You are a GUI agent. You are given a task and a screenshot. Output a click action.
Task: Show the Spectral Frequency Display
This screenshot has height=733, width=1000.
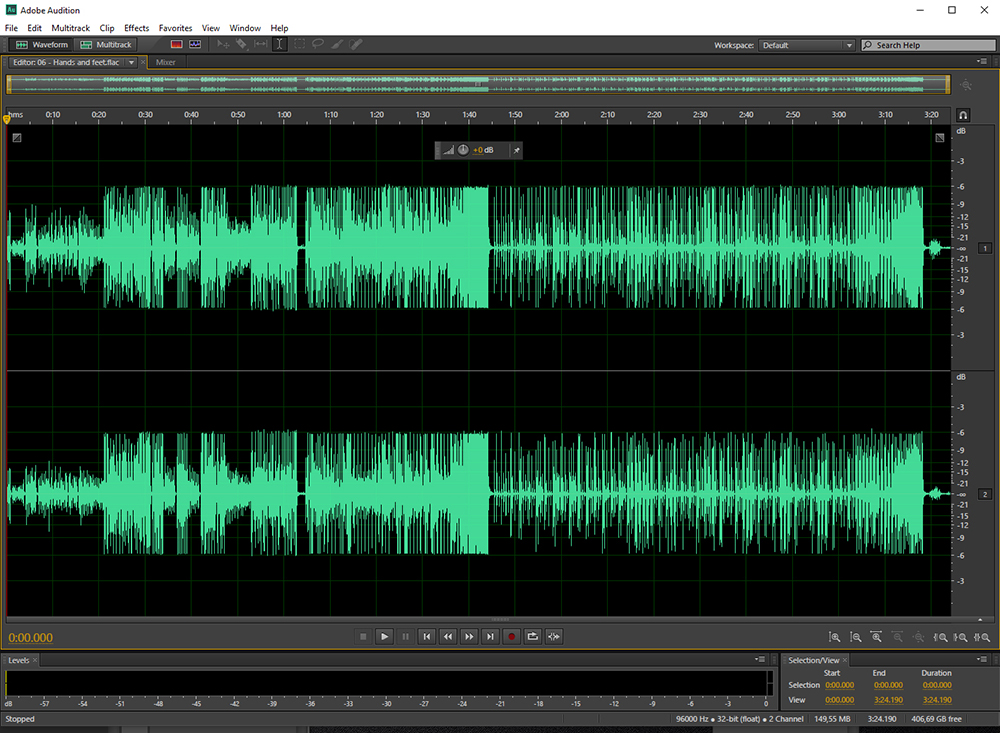[177, 45]
